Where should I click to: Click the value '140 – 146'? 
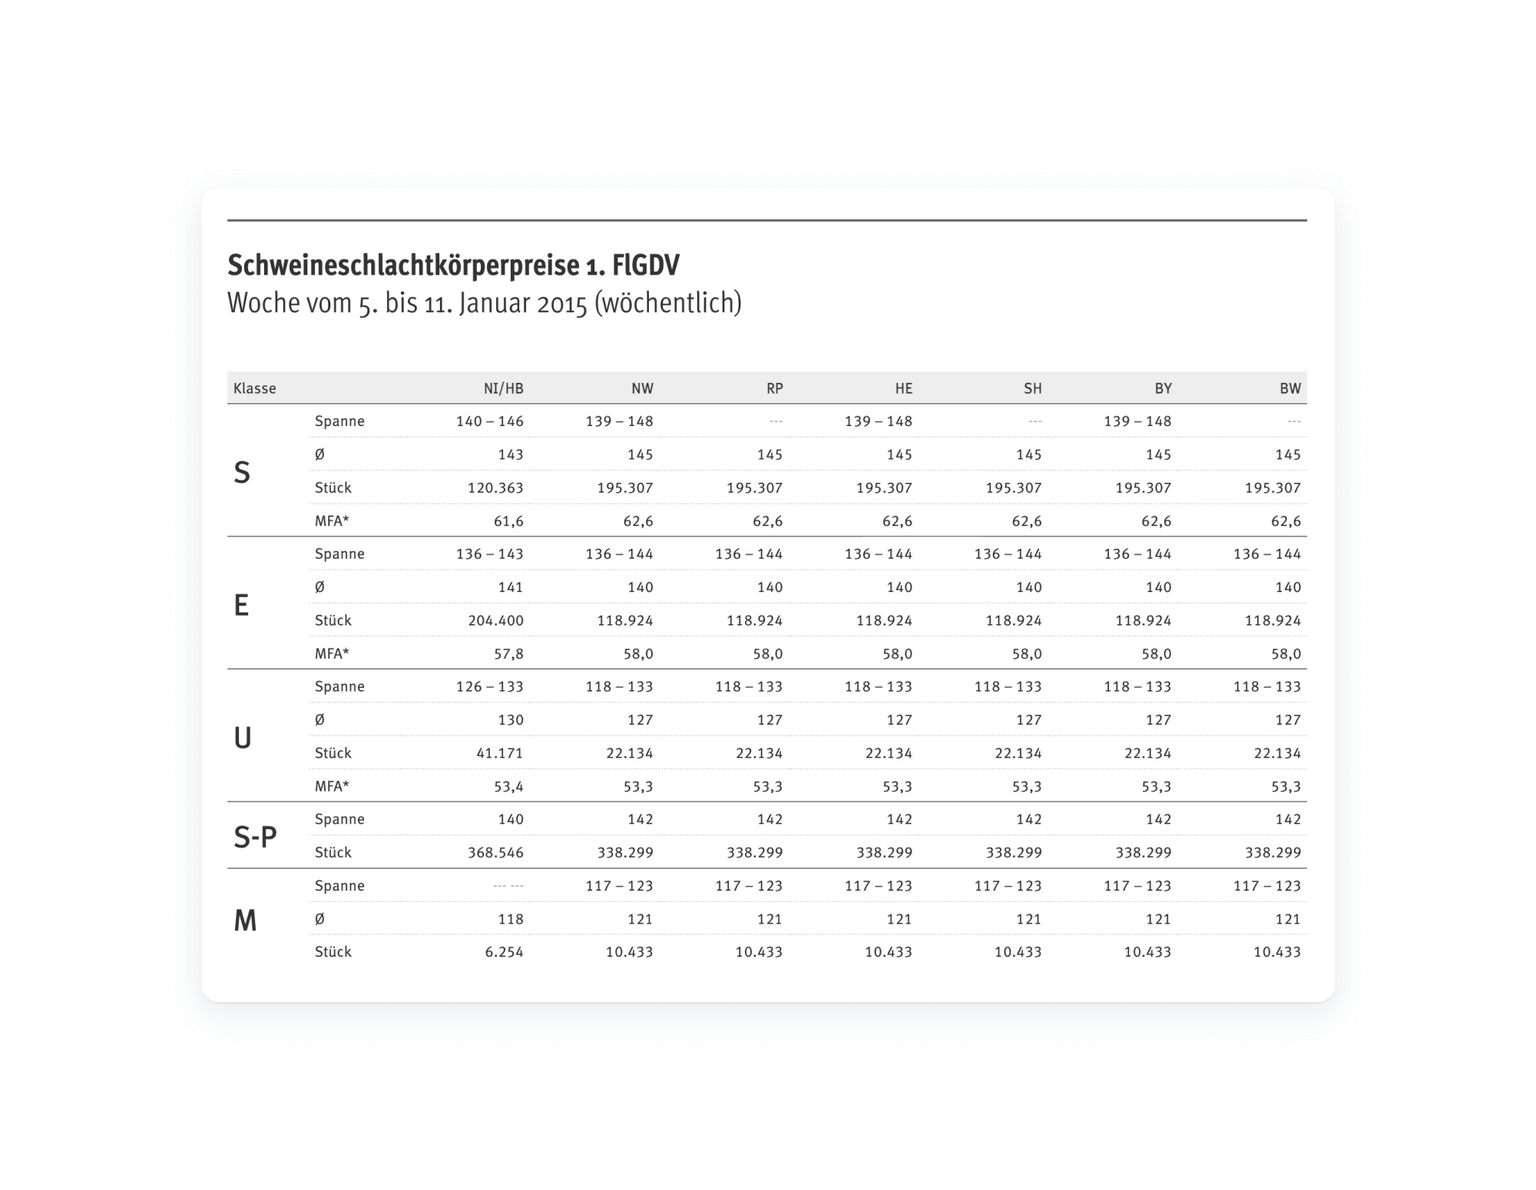point(490,421)
